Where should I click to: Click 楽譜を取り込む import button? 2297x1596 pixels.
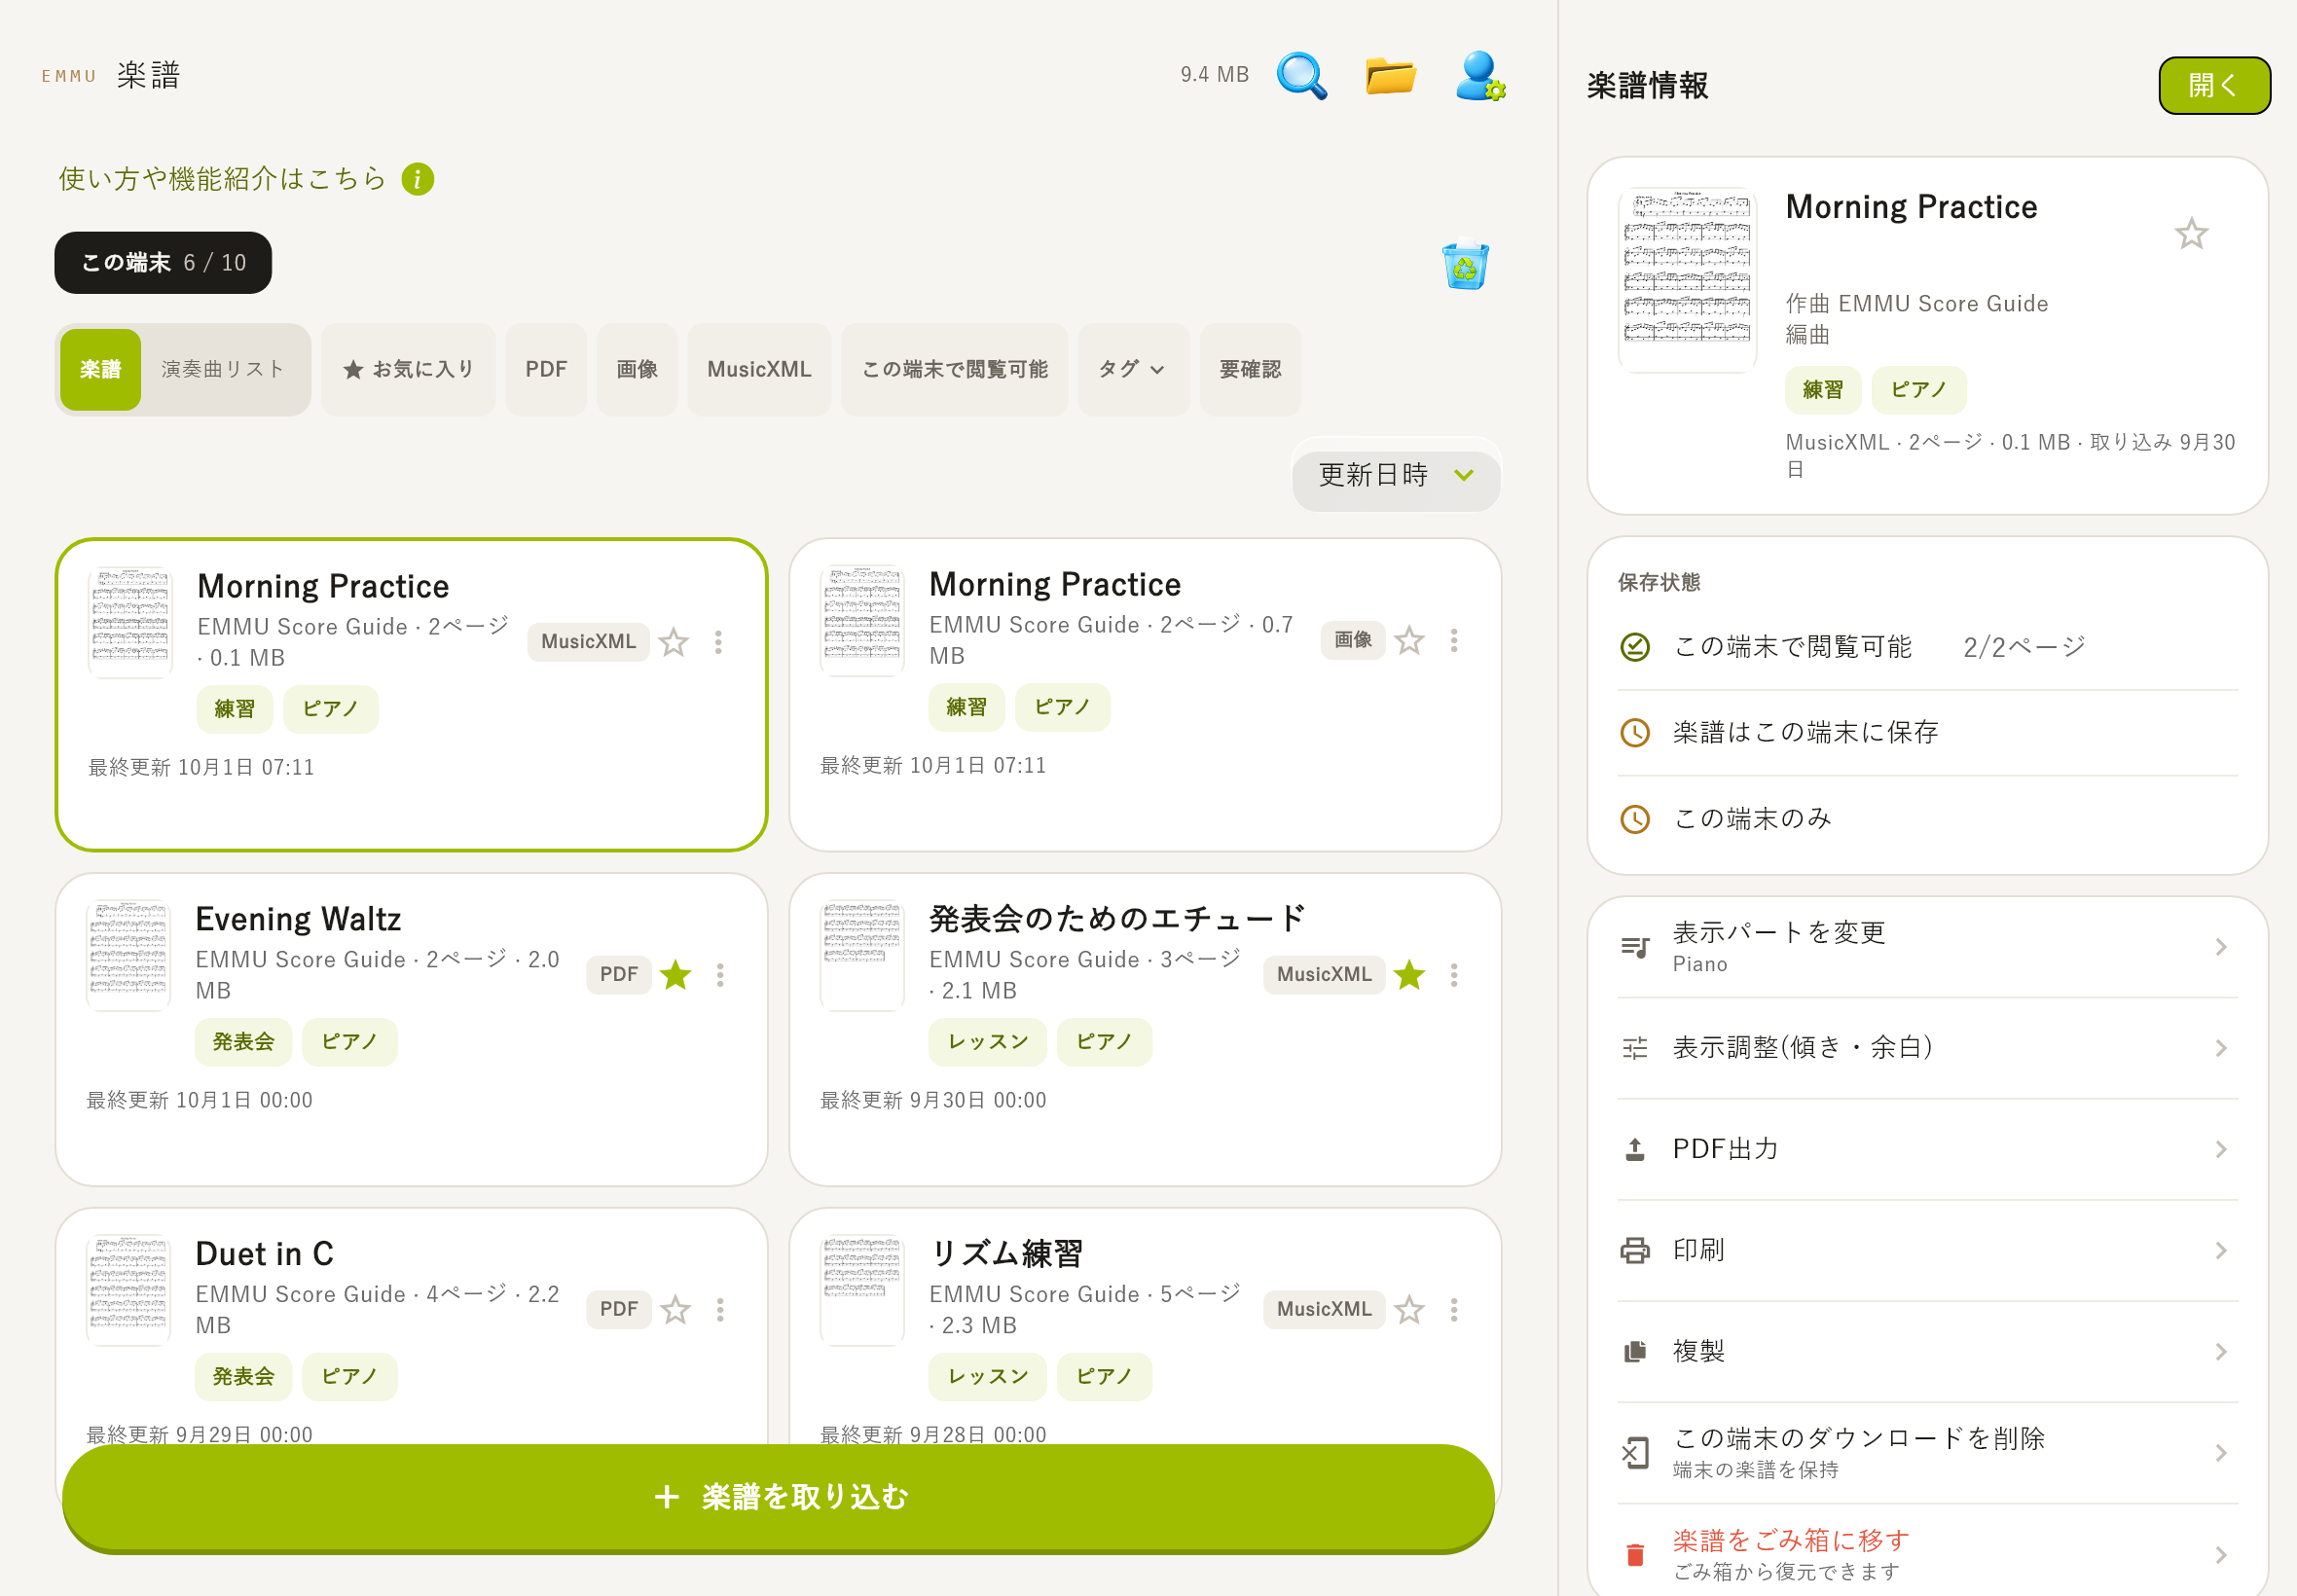coord(778,1496)
